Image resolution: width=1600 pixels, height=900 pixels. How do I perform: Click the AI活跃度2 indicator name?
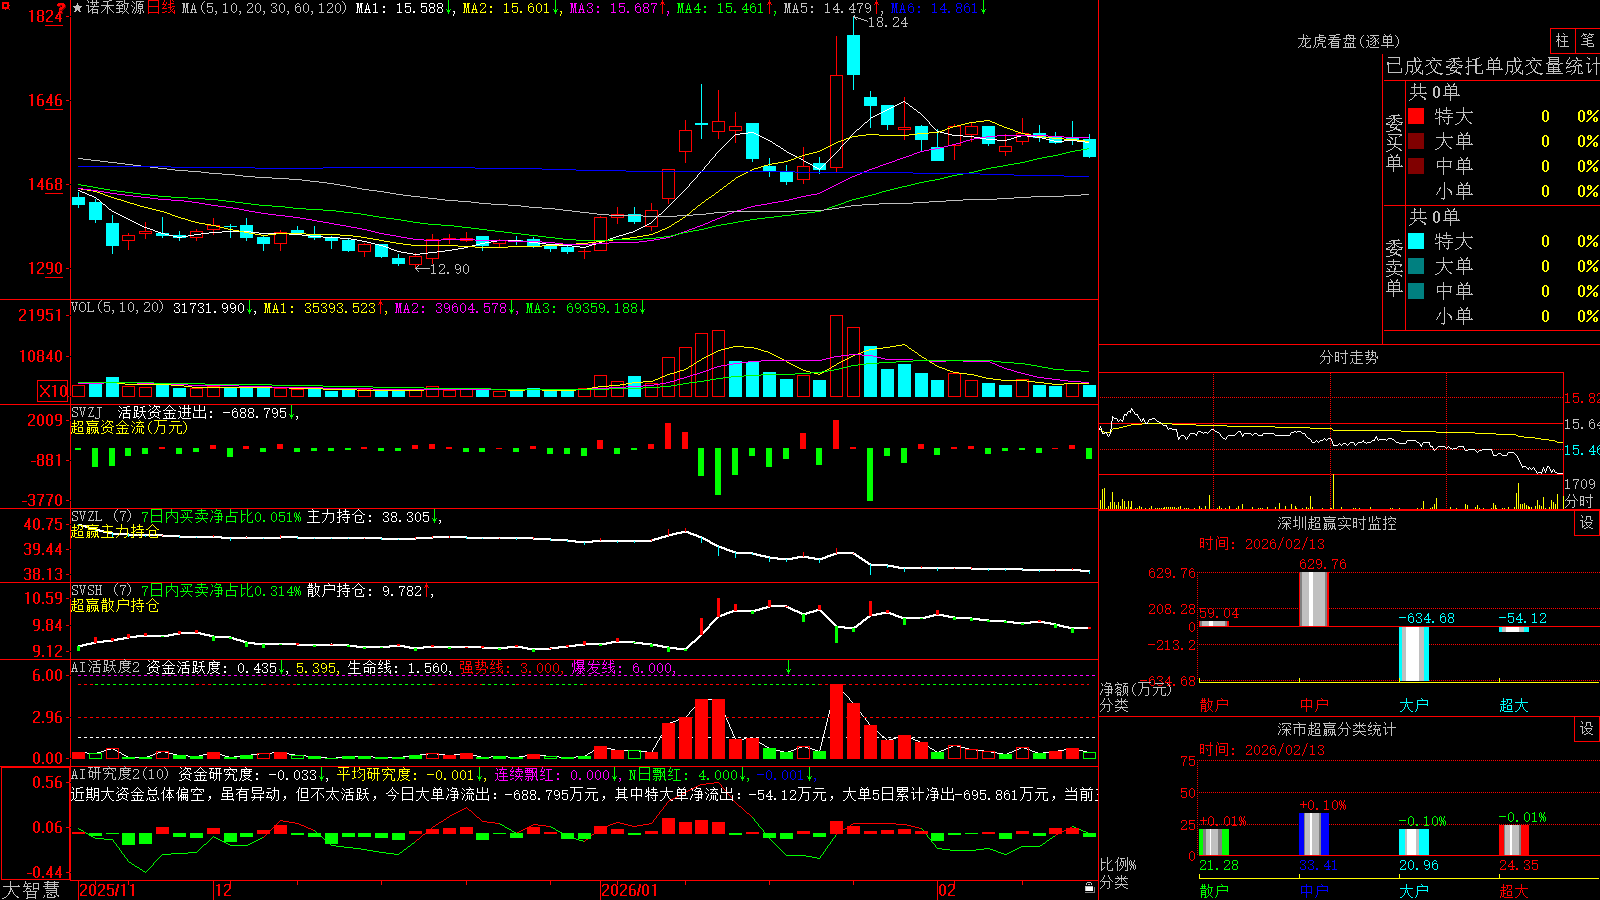click(x=106, y=667)
